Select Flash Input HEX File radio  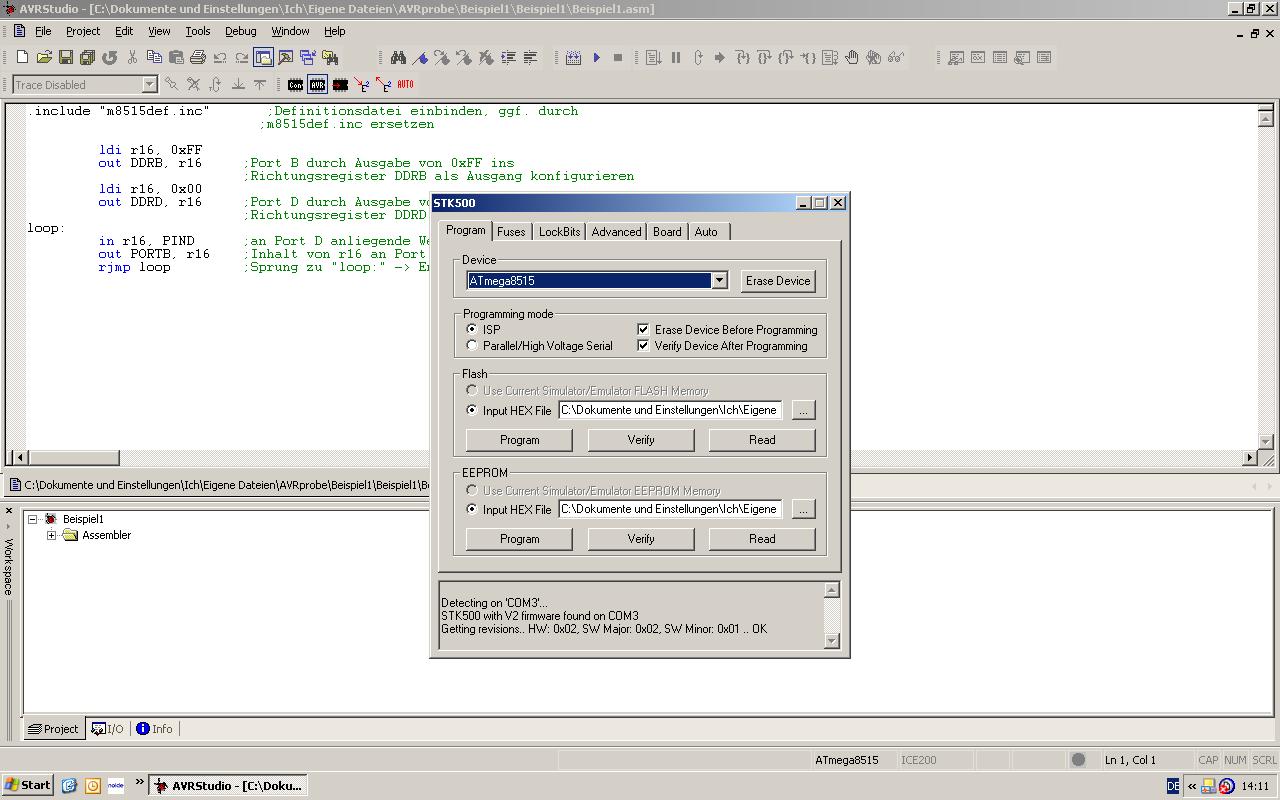(472, 410)
